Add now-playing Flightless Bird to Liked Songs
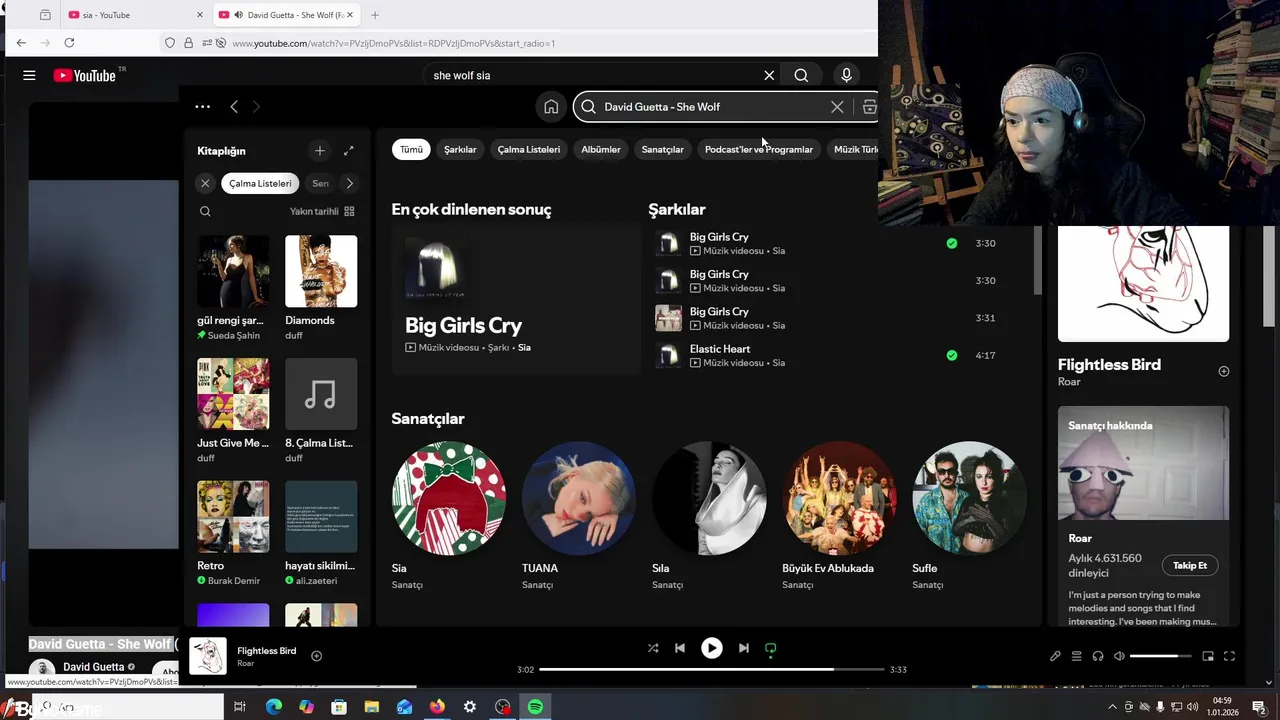Image resolution: width=1280 pixels, height=720 pixels. (x=316, y=656)
